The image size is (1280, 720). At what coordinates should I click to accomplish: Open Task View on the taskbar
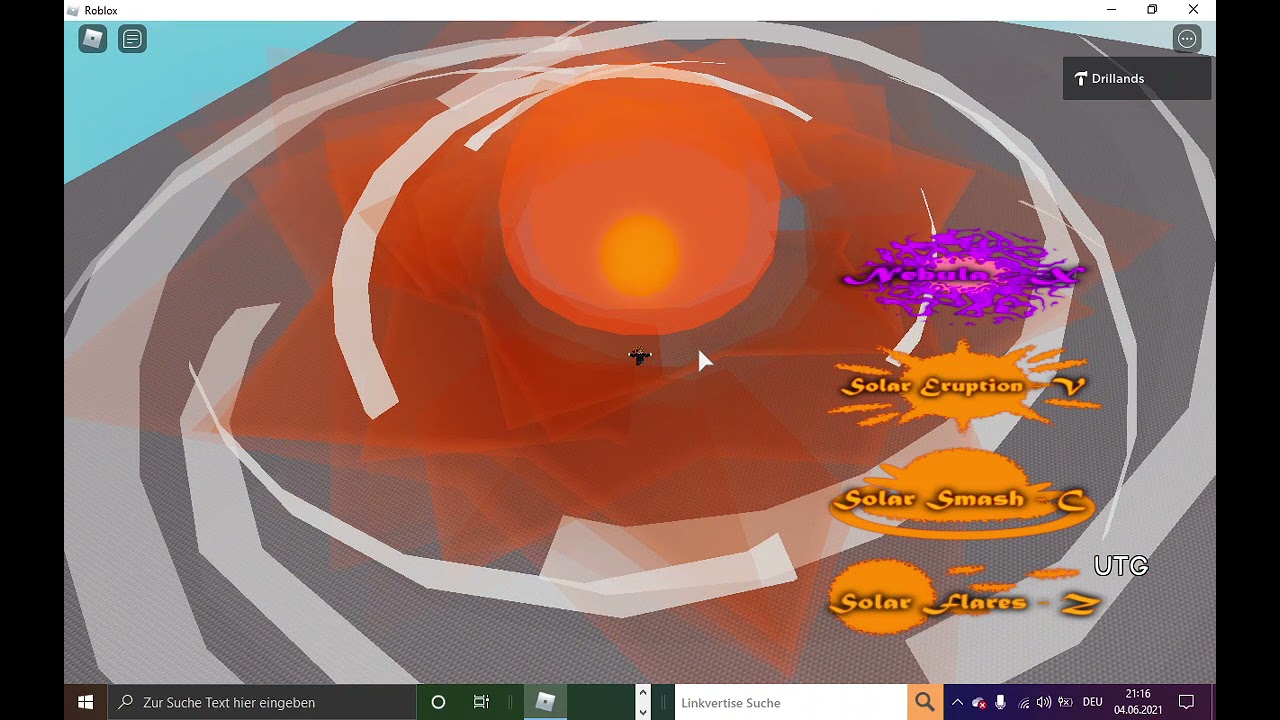(481, 702)
